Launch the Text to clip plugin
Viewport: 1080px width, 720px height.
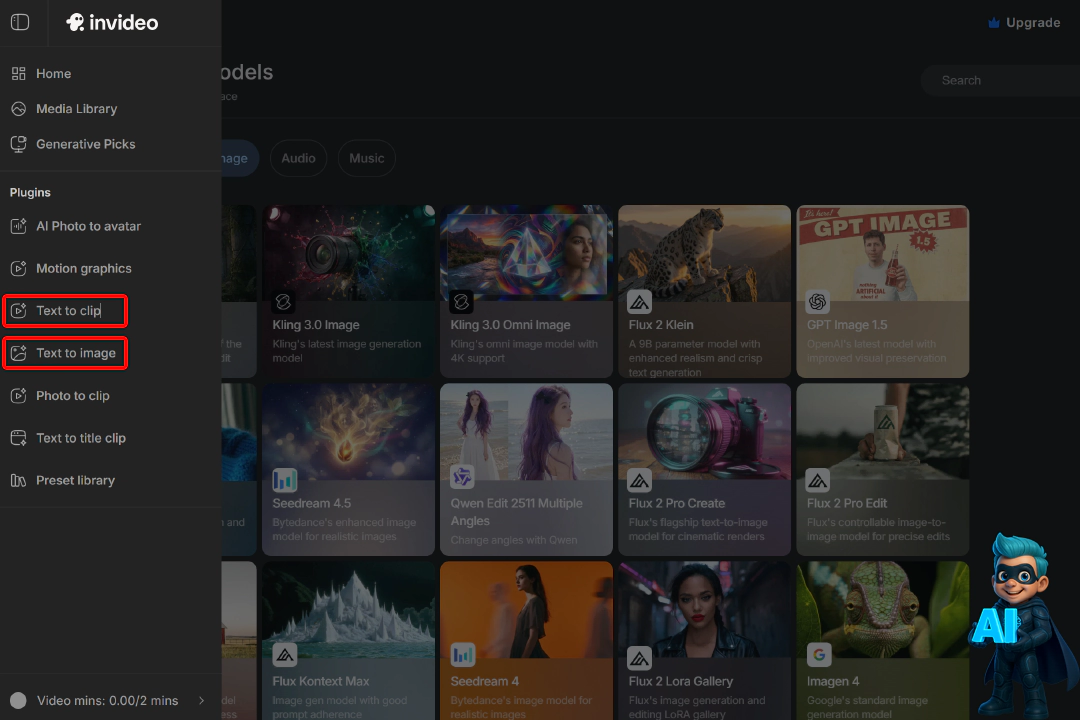point(66,311)
